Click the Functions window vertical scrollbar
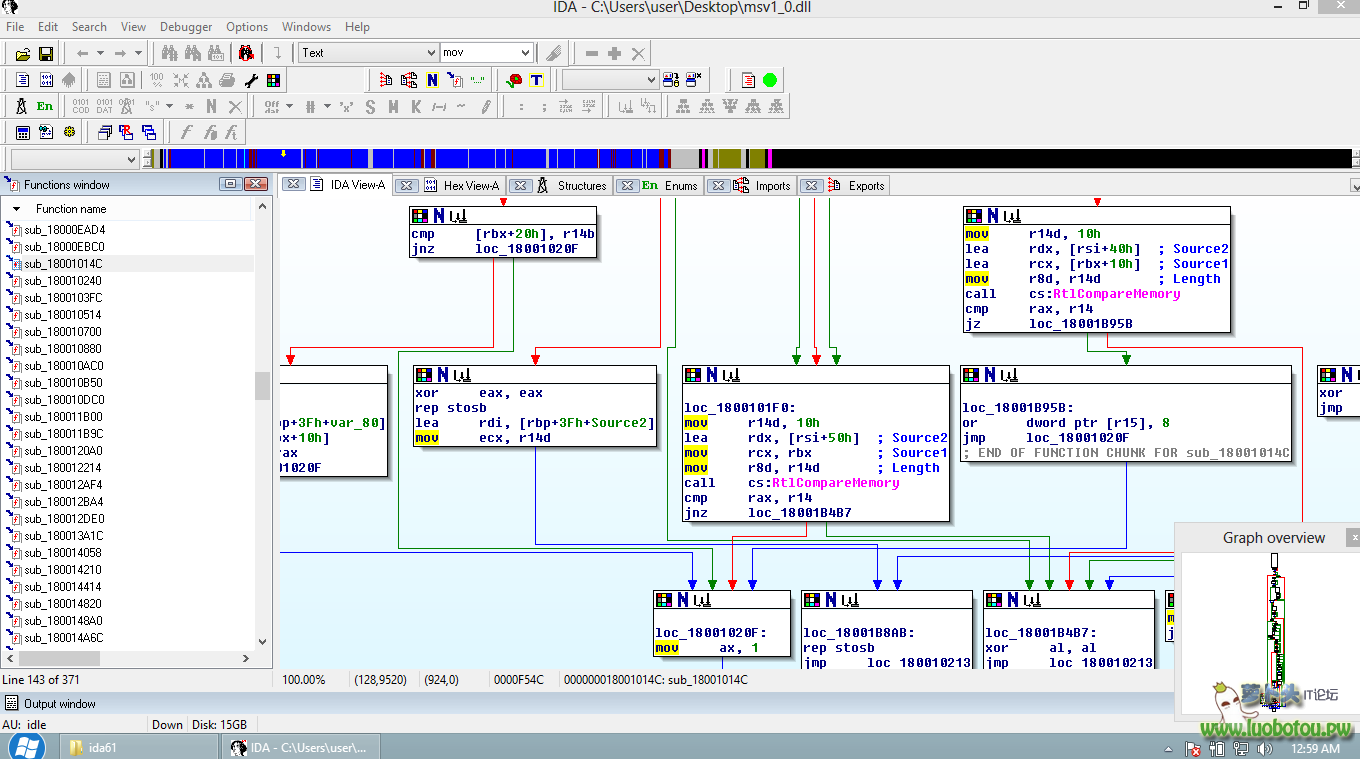1360x759 pixels. click(x=263, y=425)
